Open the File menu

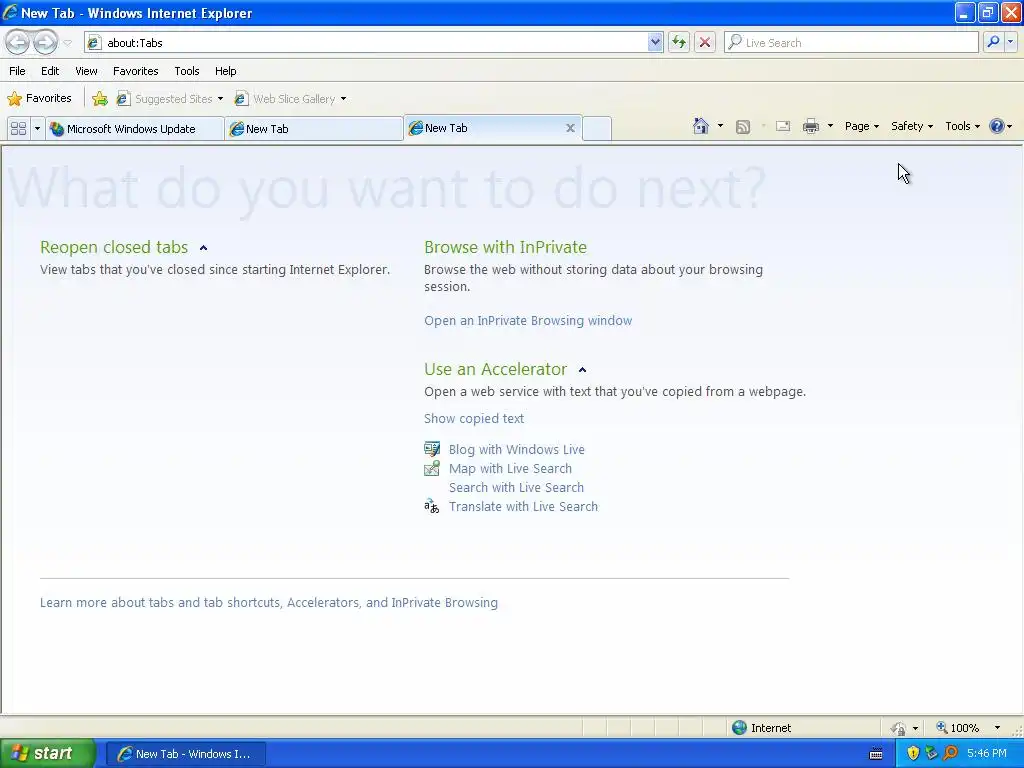point(18,71)
